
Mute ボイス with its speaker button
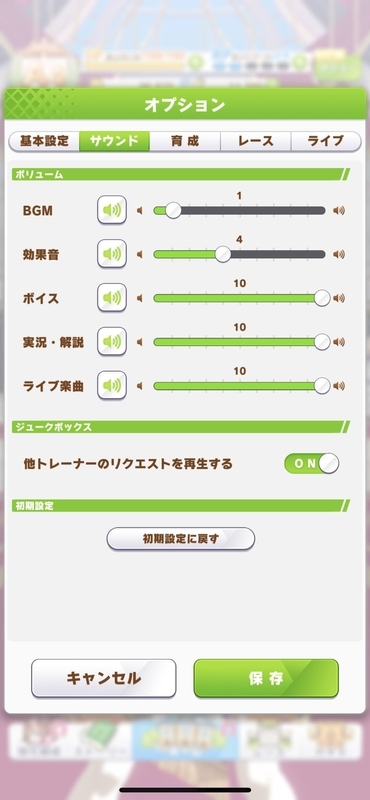tap(112, 297)
